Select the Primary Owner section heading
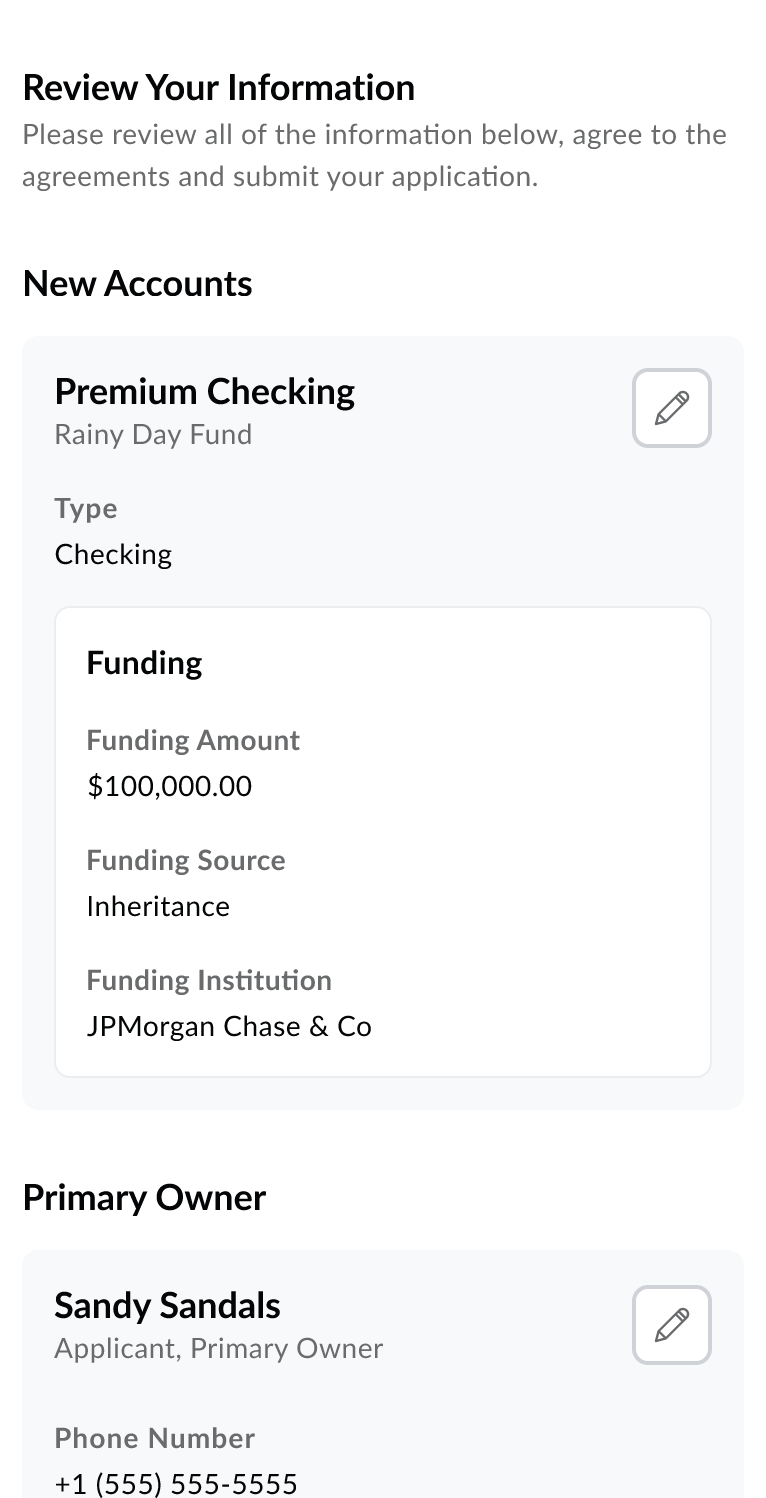Image resolution: width=766 pixels, height=1498 pixels. click(x=144, y=1198)
